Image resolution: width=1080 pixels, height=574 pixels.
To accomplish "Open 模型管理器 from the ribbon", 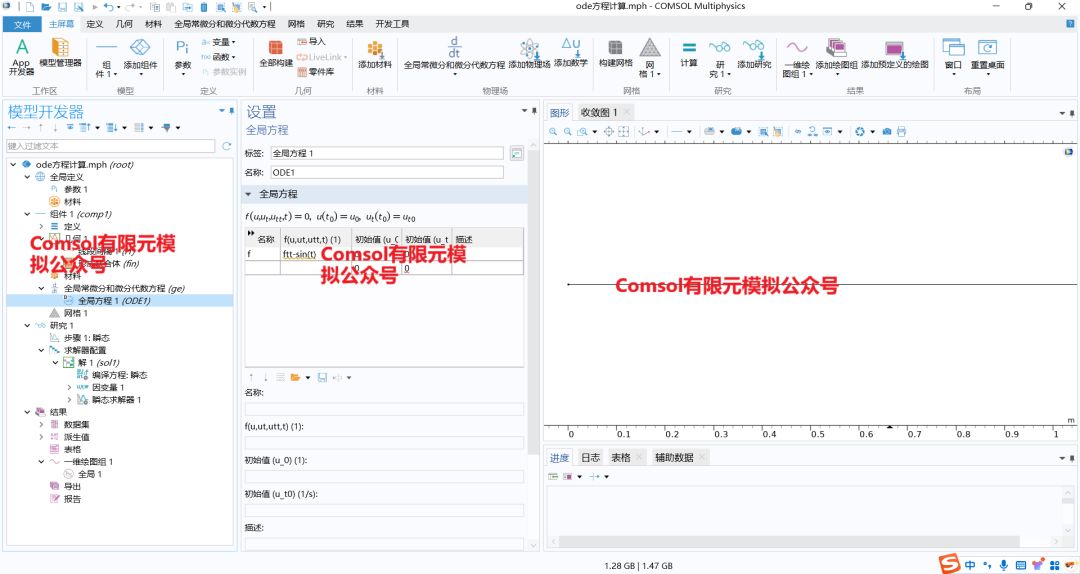I will (x=60, y=54).
